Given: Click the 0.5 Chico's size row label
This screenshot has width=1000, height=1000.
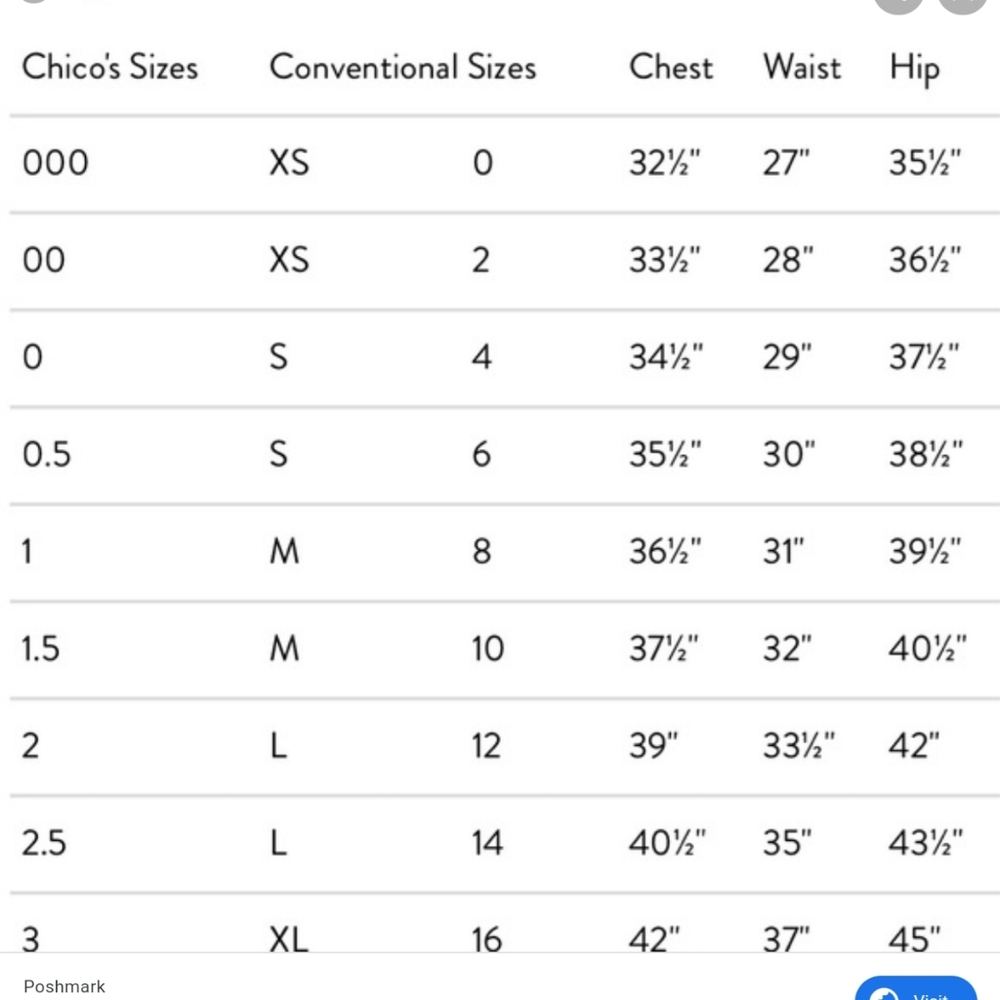Looking at the screenshot, I should point(46,455).
